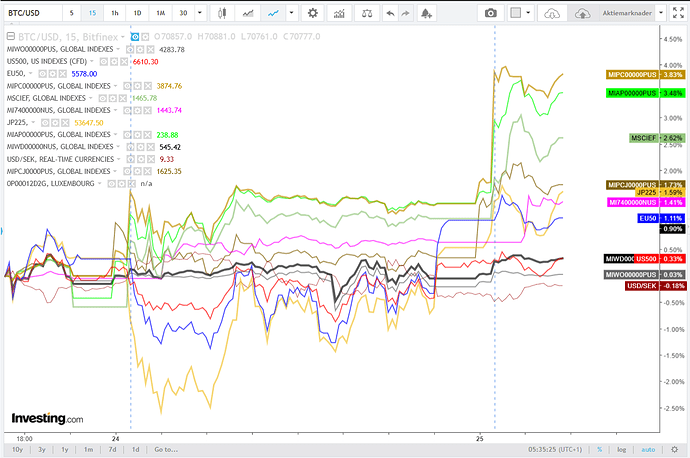Hide the US500 series eye icon
This screenshot has width=690, height=458.
[104, 62]
